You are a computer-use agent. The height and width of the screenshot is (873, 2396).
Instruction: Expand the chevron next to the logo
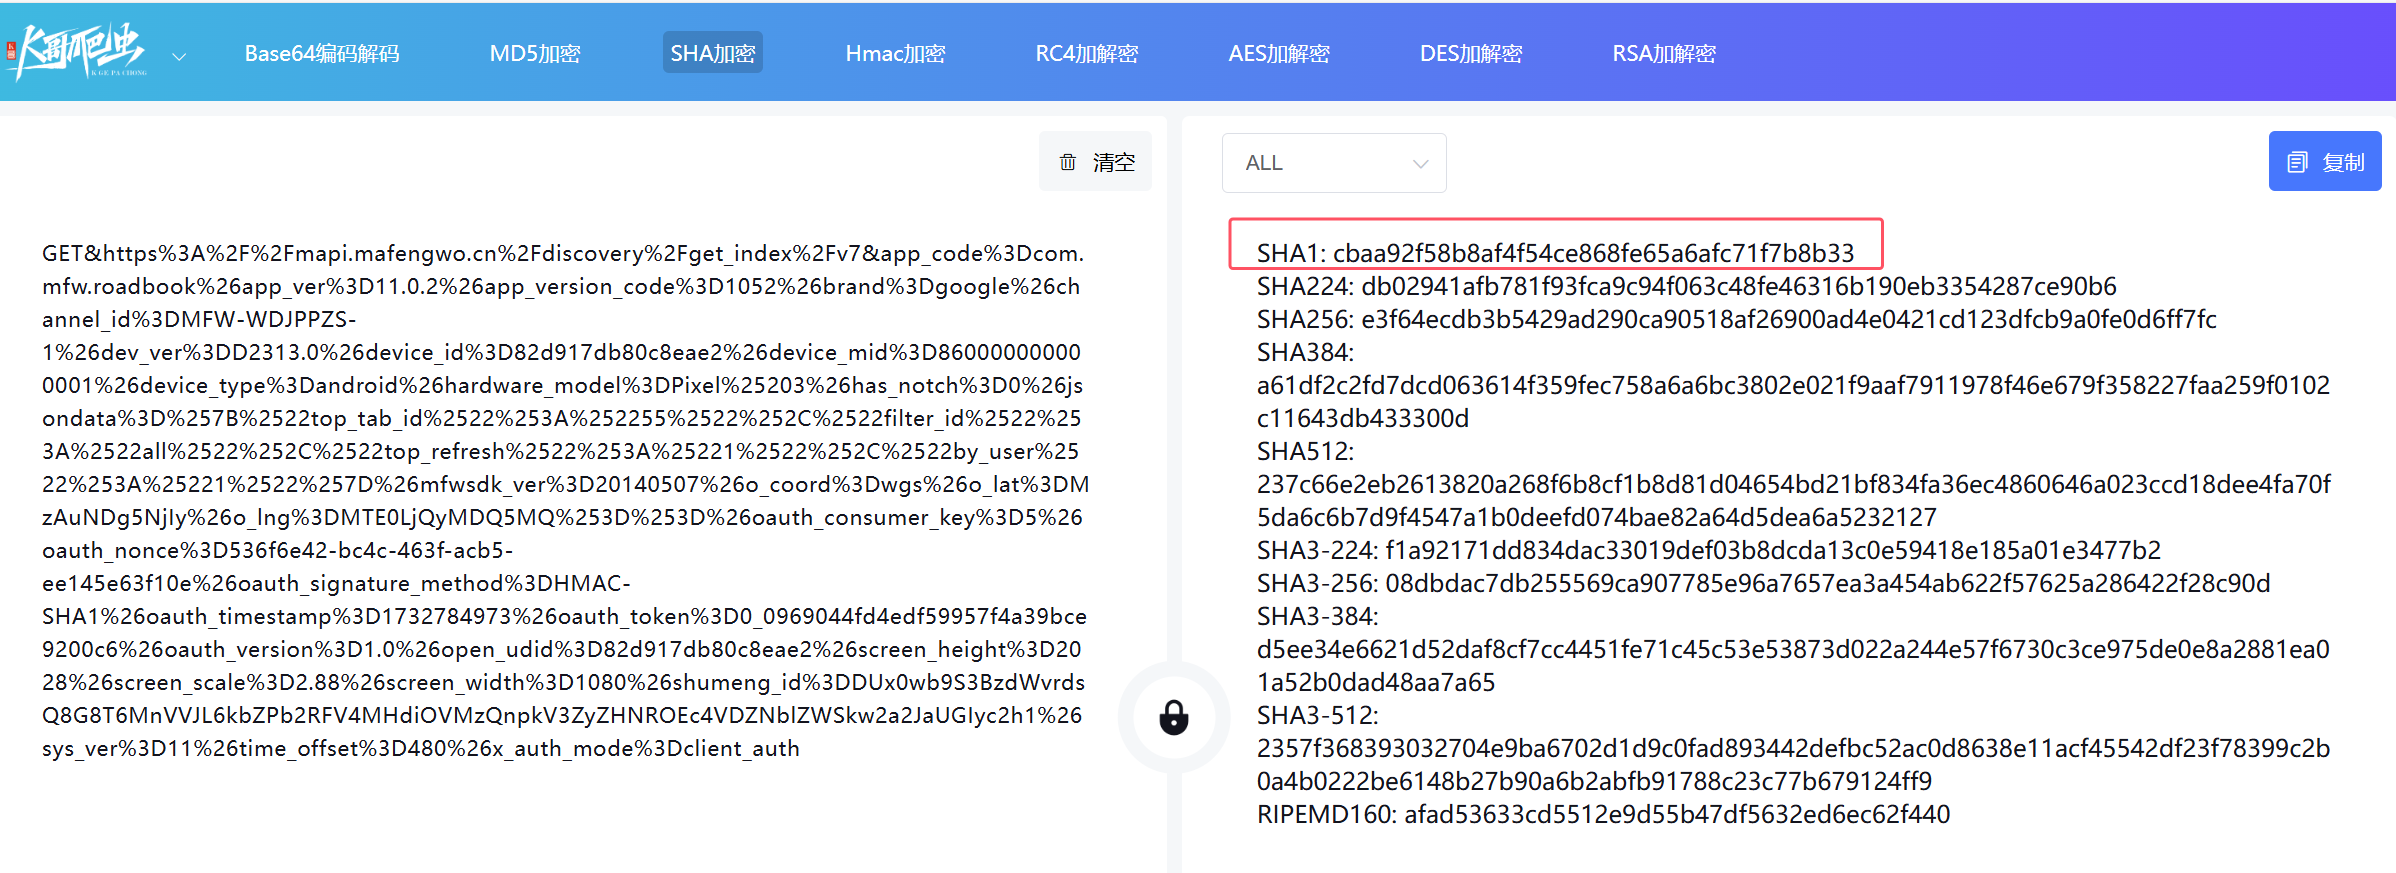[179, 56]
